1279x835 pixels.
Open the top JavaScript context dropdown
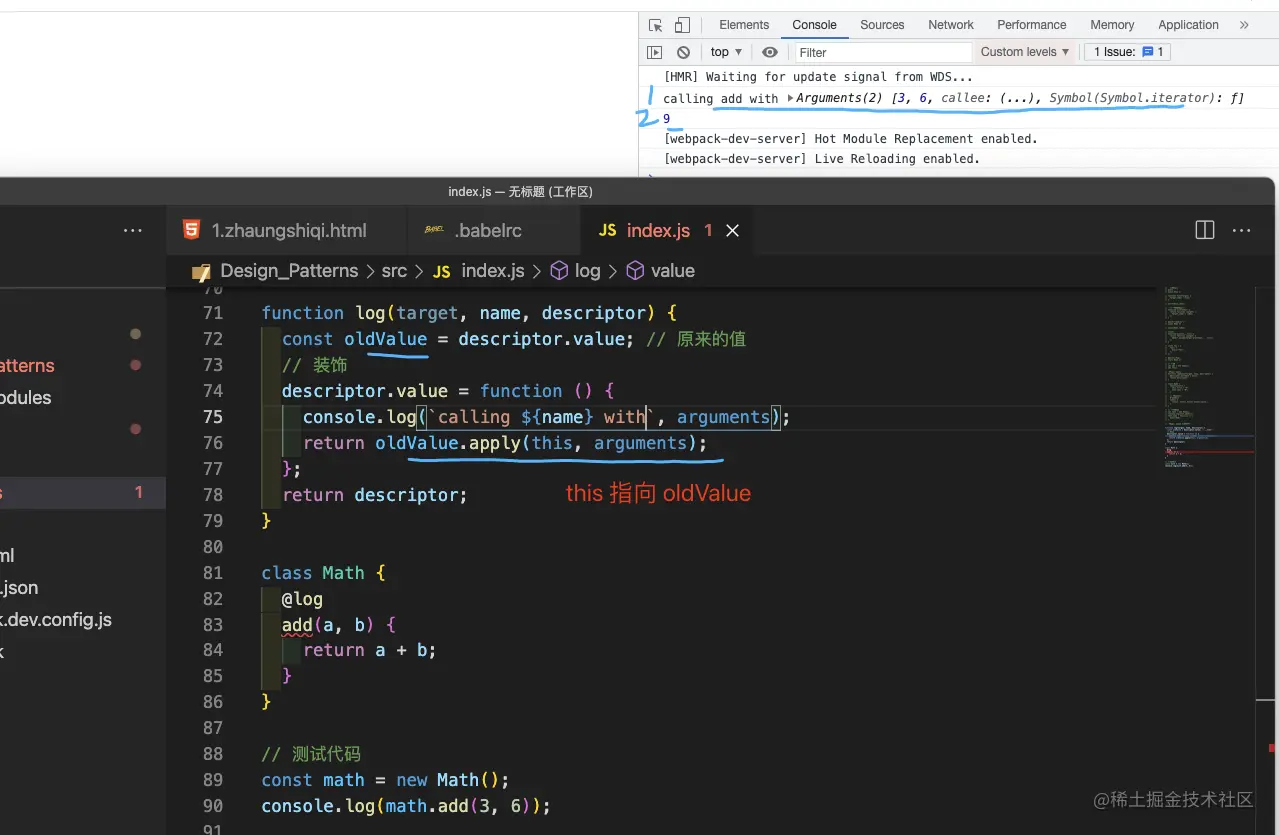pos(726,52)
